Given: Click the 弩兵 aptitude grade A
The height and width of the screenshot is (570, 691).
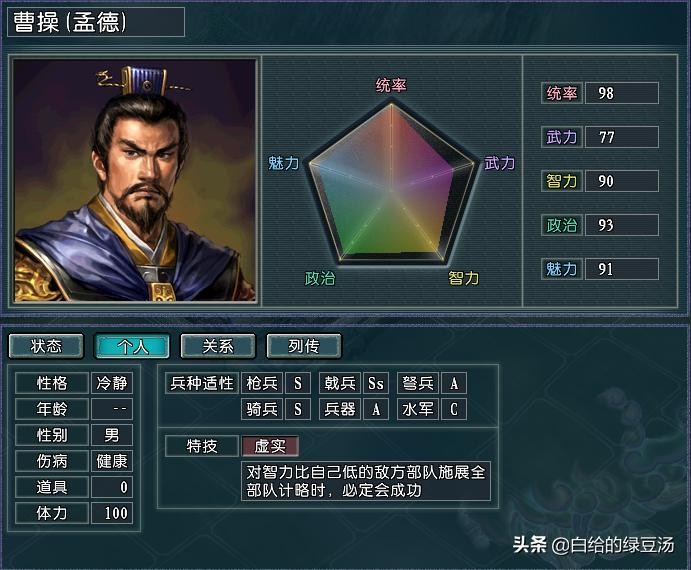Looking at the screenshot, I should 454,383.
